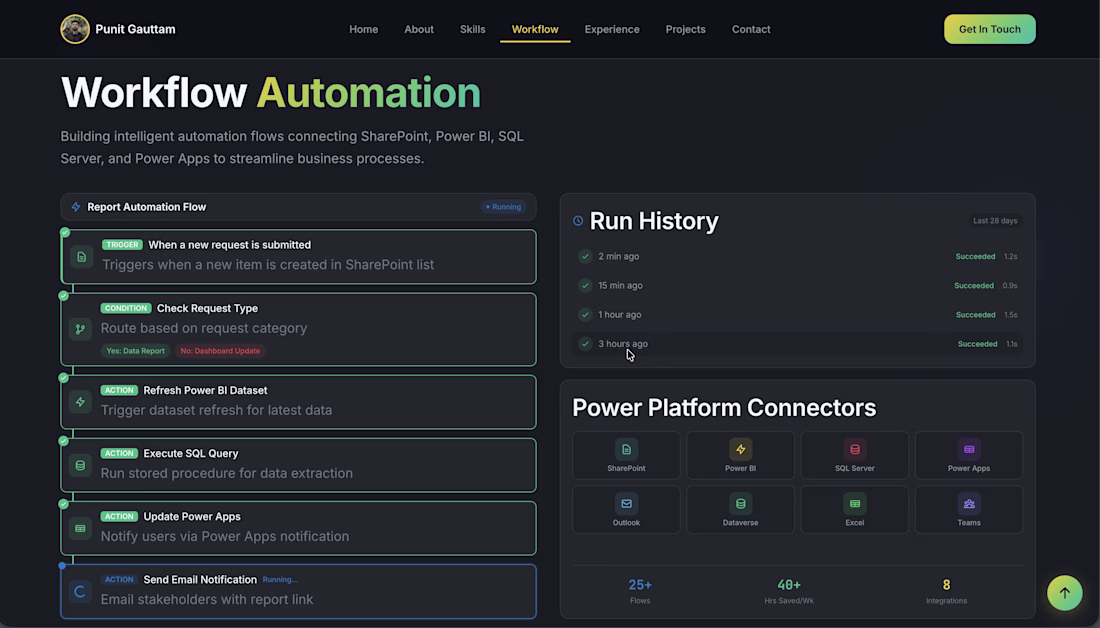The height and width of the screenshot is (628, 1100).
Task: Click the Running... label on Send Email Notification
Action: point(280,580)
